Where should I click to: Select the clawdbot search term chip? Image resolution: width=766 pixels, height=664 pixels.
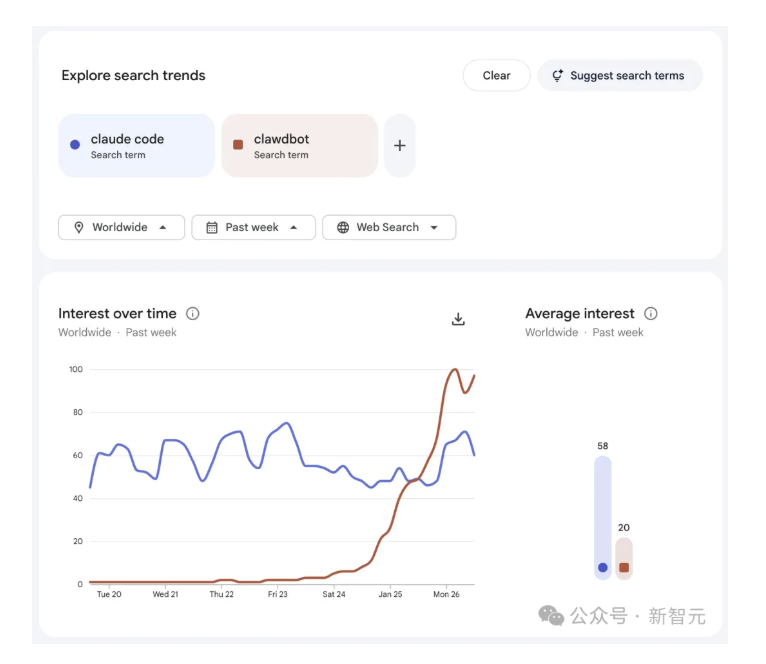[x=299, y=146]
